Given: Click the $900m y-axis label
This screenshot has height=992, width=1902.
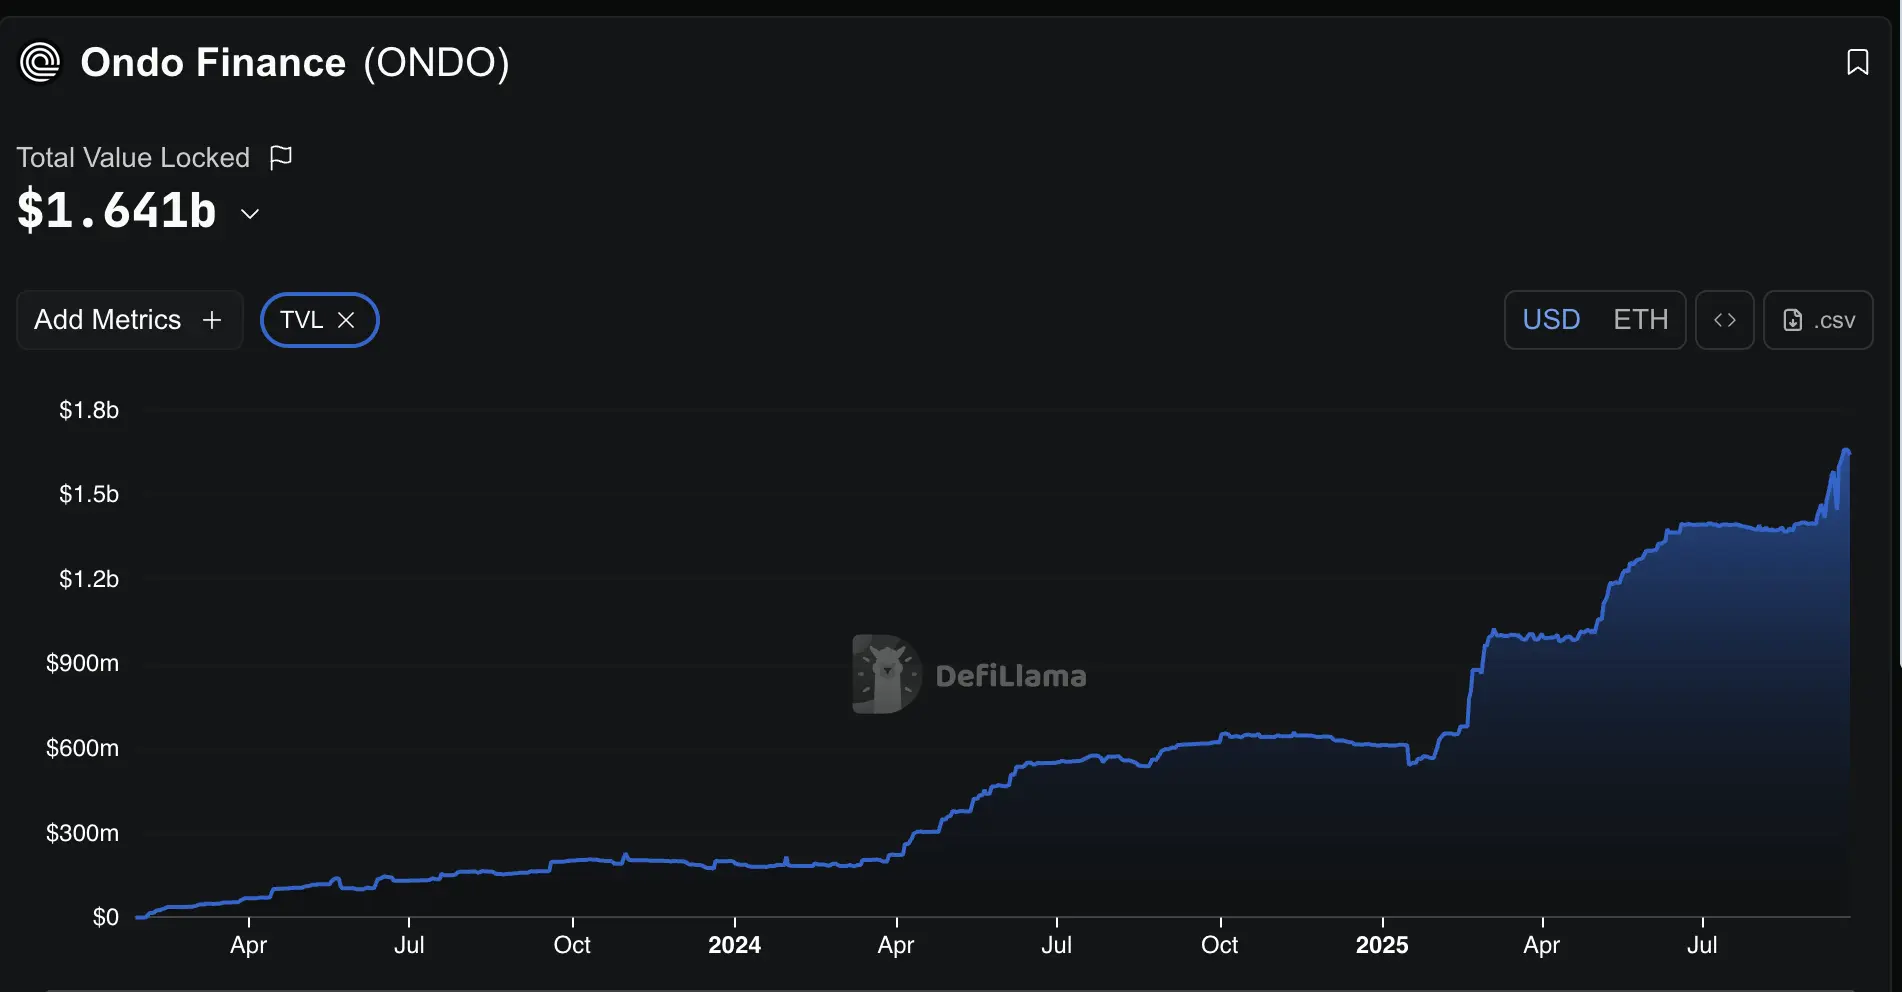Looking at the screenshot, I should tap(82, 663).
